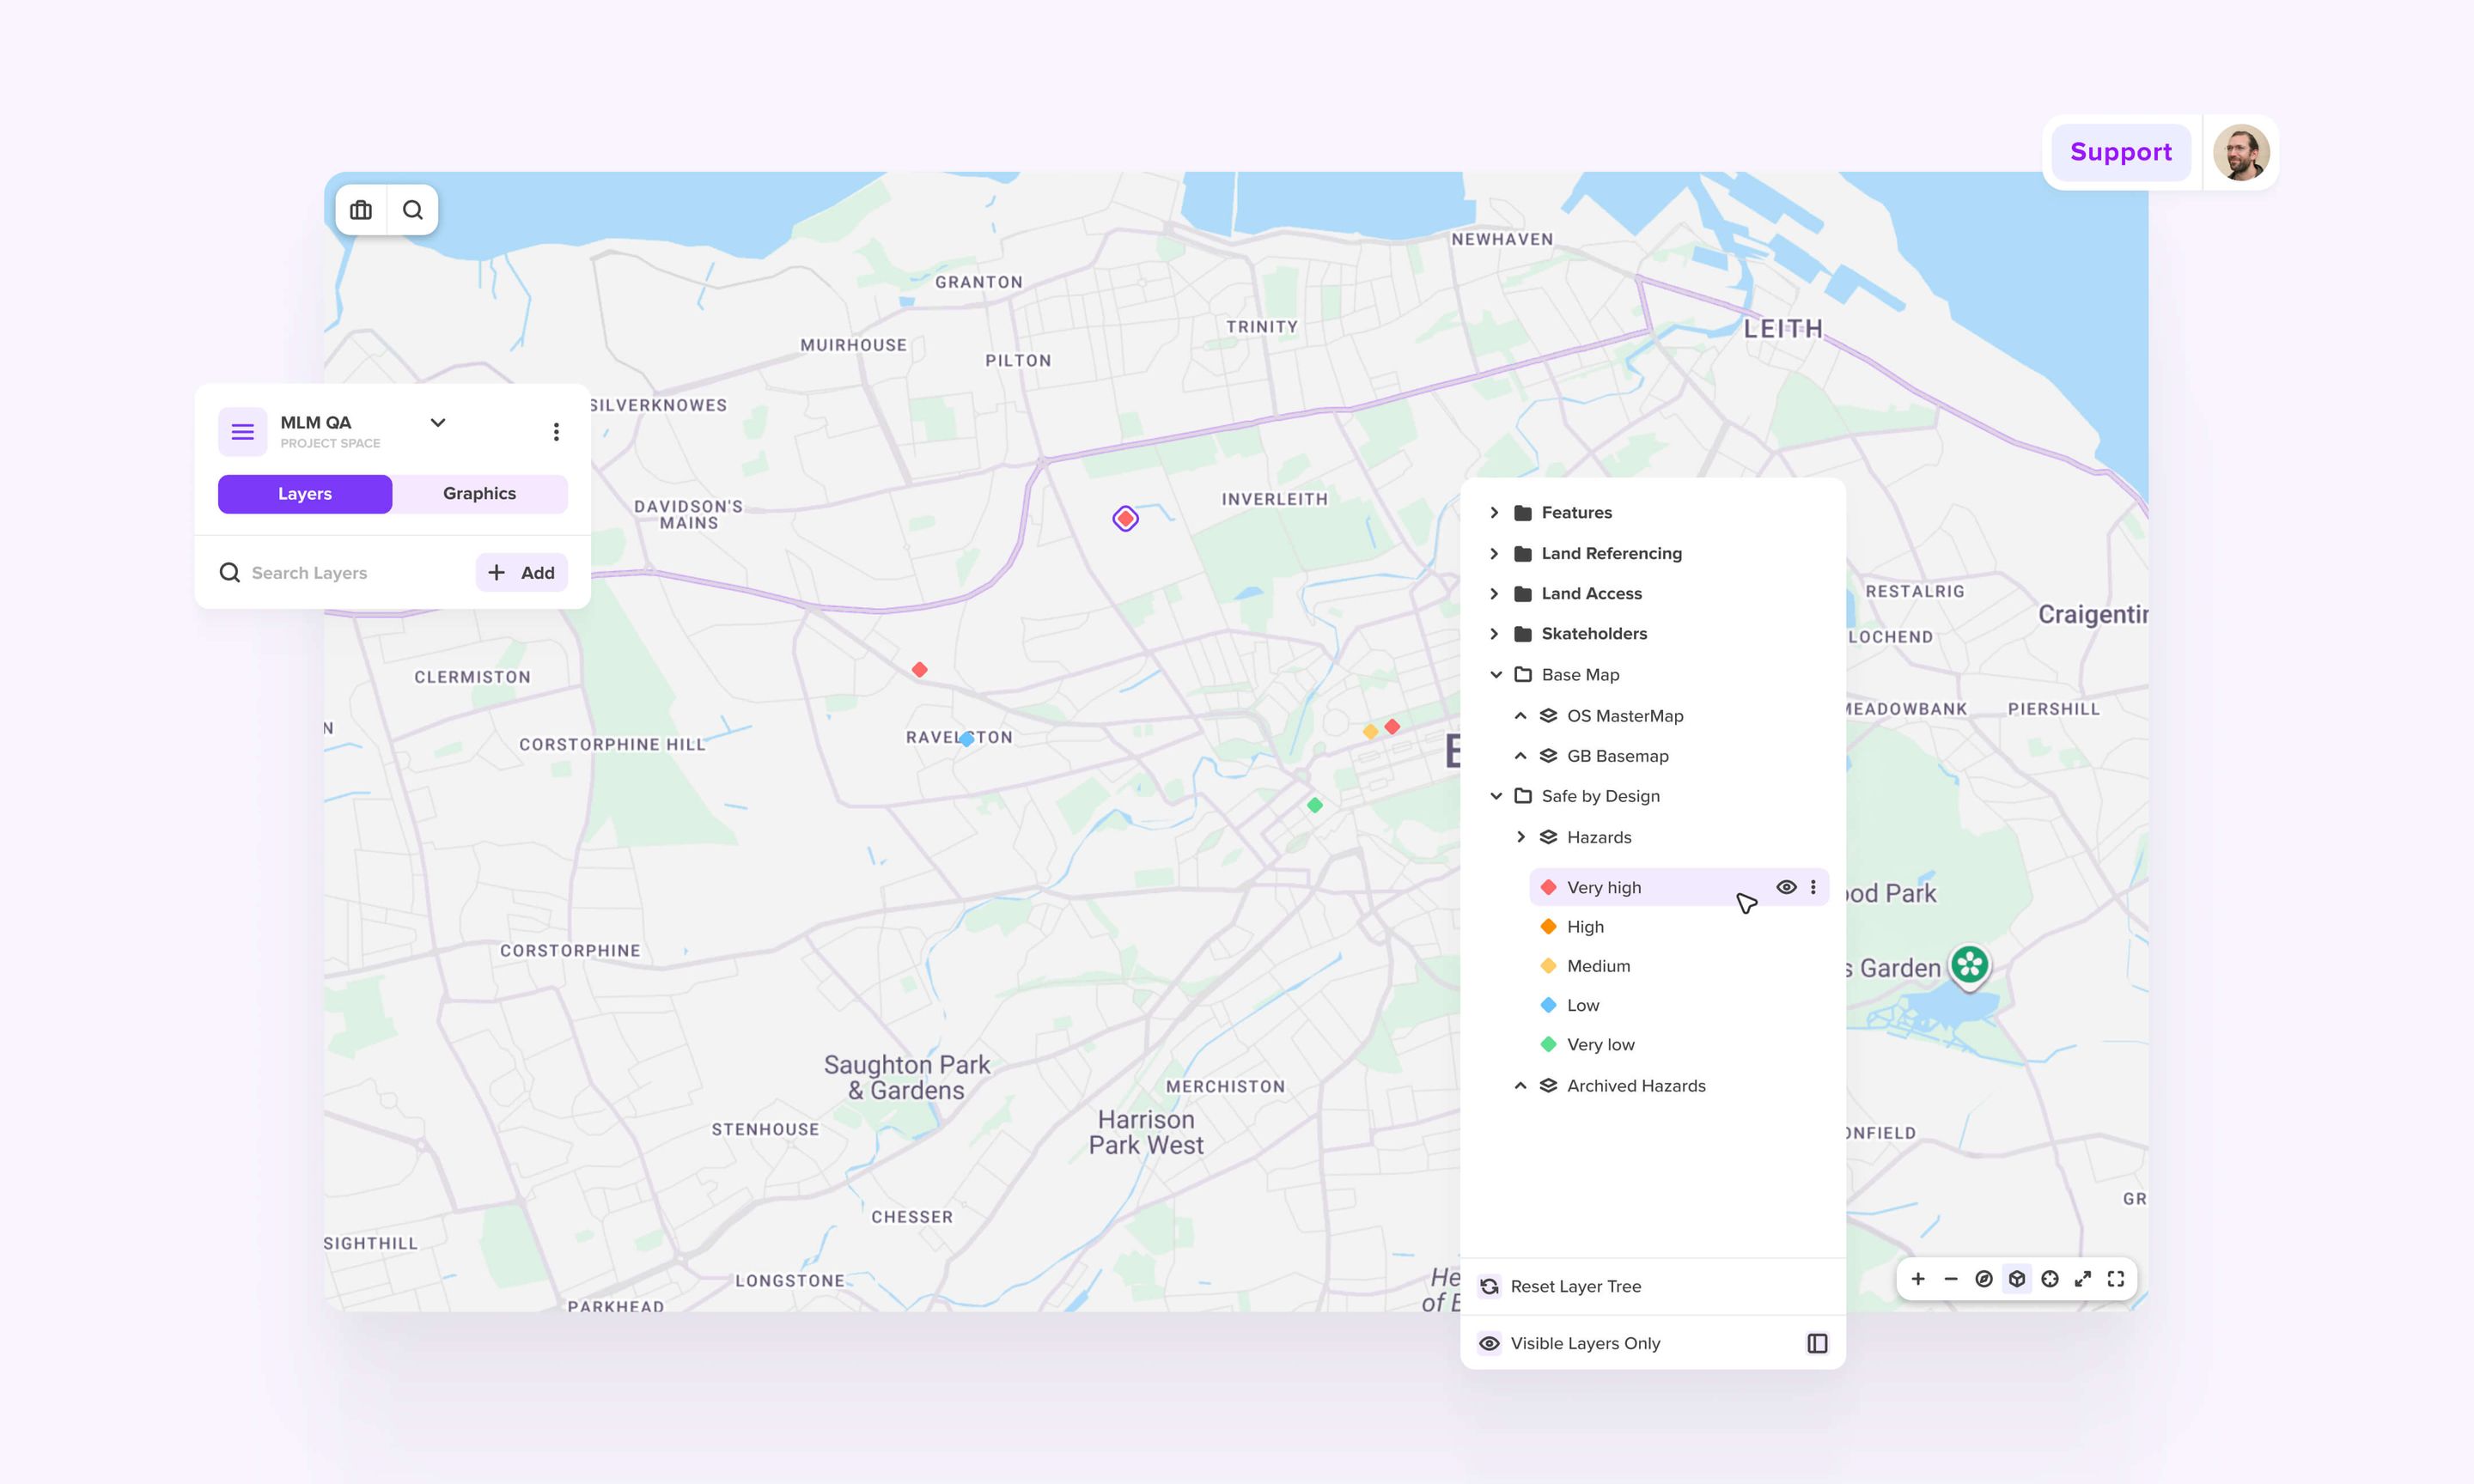Viewport: 2474px width, 1484px height.
Task: Expand the Features folder
Action: tap(1494, 513)
